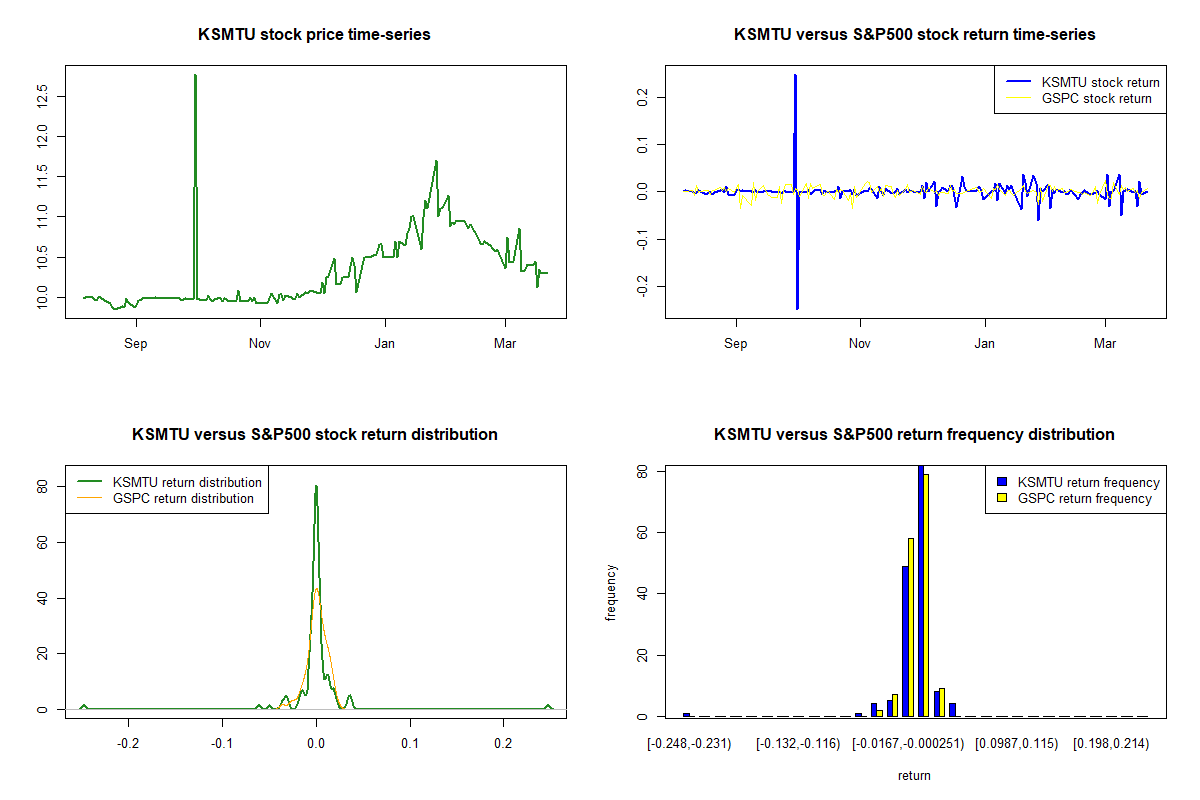Click blue KSMTU return frequency legend swatch
1200x800 pixels.
tap(1003, 483)
